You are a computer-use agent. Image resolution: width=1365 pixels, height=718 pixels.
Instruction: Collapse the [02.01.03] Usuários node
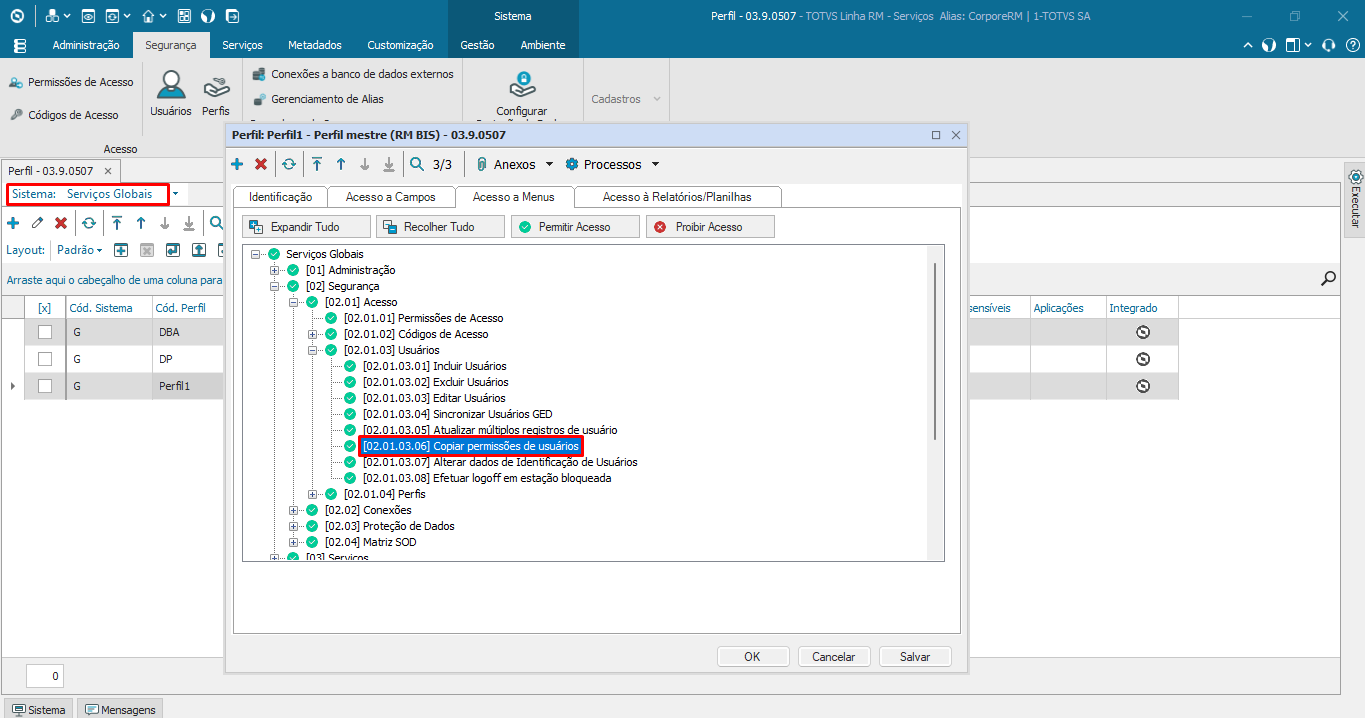313,350
